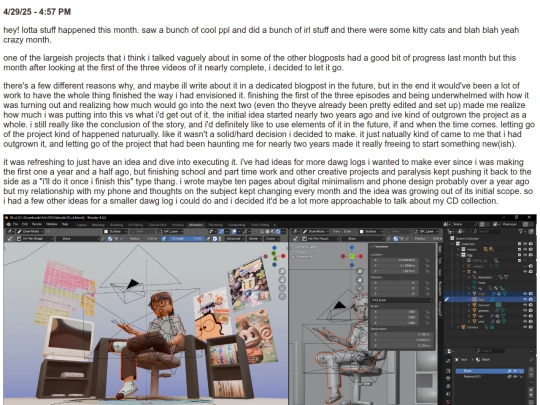Screen dimensions: 540x405
Task: Move material slot up arrow
Action: (532, 391)
